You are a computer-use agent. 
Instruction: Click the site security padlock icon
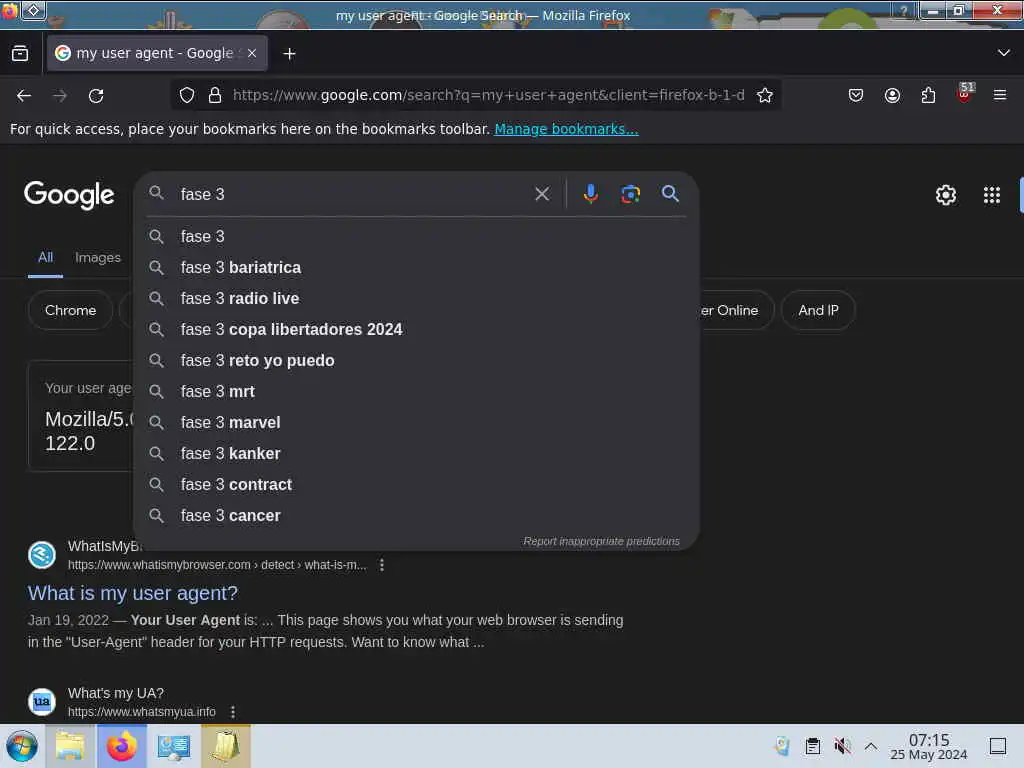pyautogui.click(x=215, y=95)
